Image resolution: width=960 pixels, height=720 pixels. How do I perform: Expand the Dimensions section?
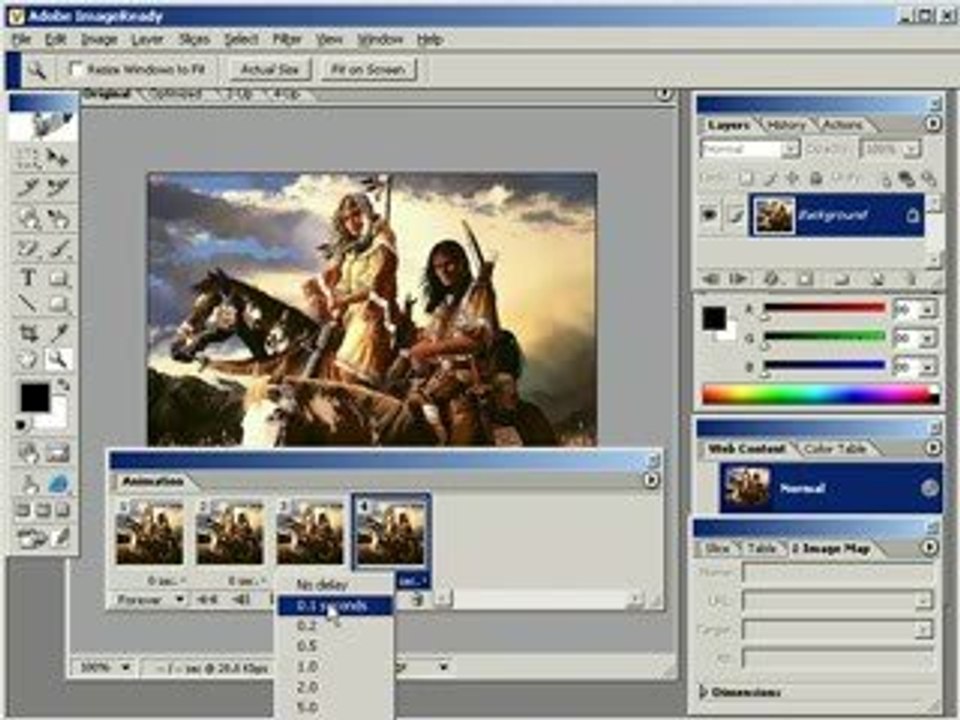click(x=704, y=692)
